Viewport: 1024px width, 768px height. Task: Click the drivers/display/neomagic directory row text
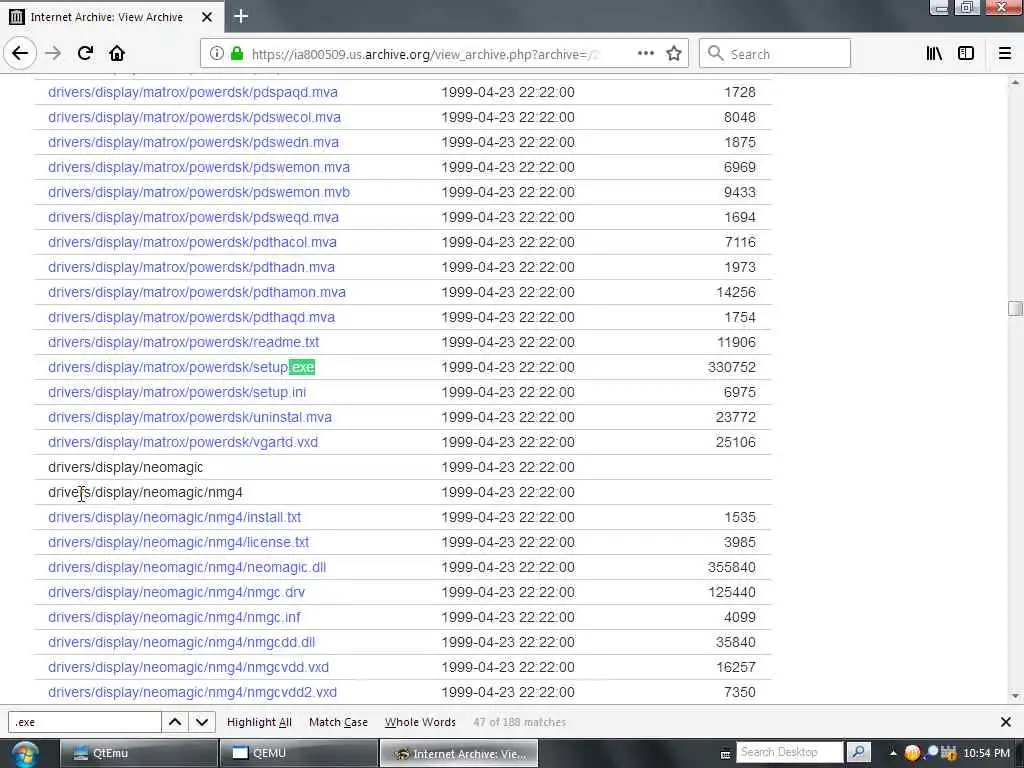pos(125,468)
